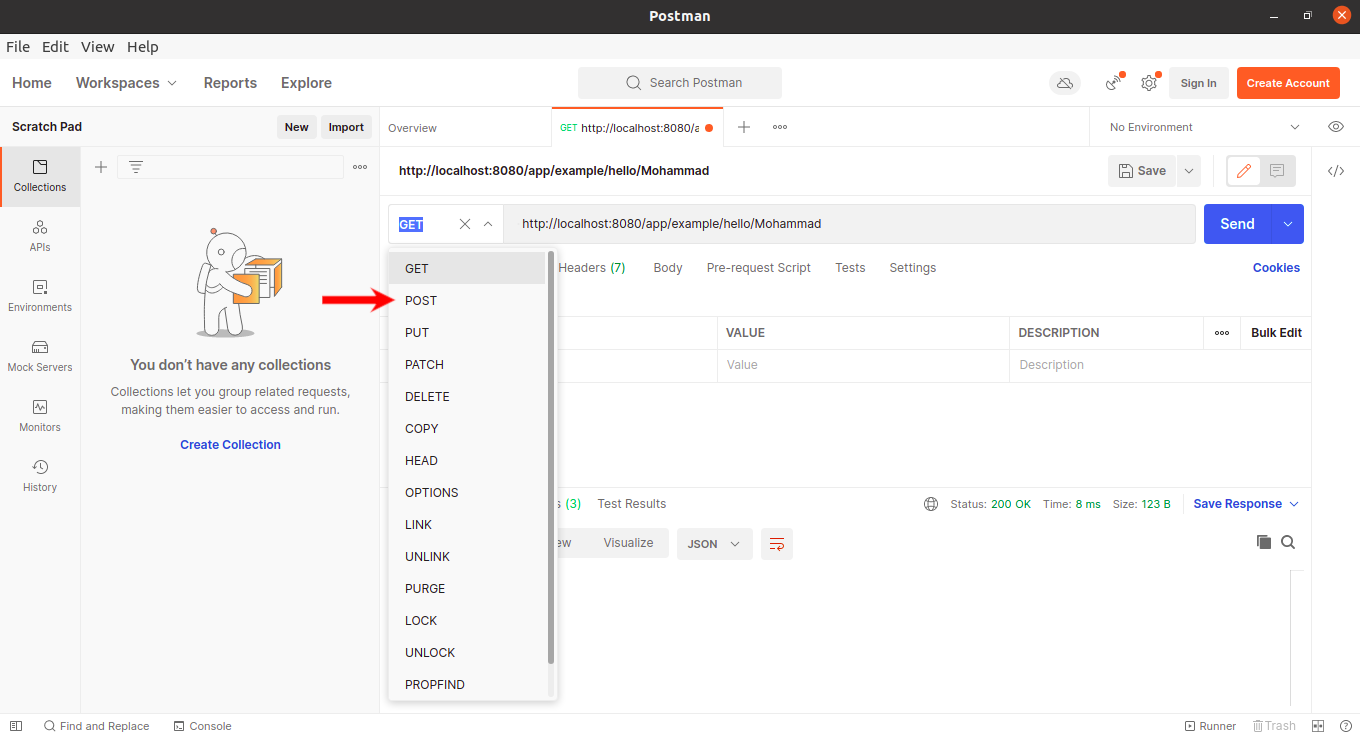Toggle line wrap icon in response toolbar
This screenshot has width=1360, height=738.
[777, 544]
